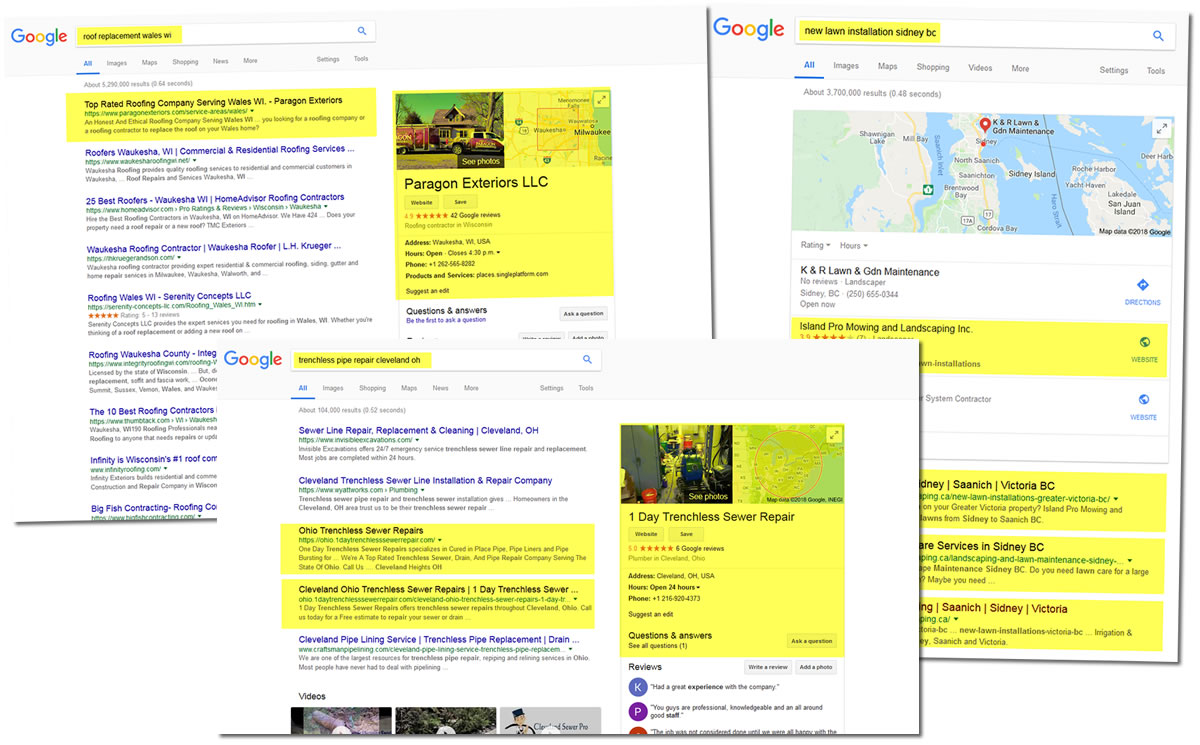
Task: Open Videos tab in new lawn window
Action: point(980,68)
